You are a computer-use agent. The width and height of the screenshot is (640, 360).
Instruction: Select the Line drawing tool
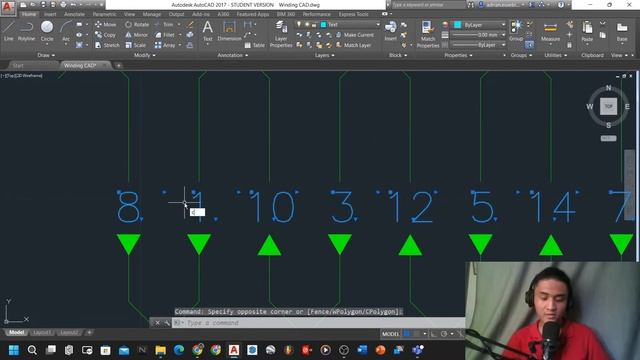(9, 31)
